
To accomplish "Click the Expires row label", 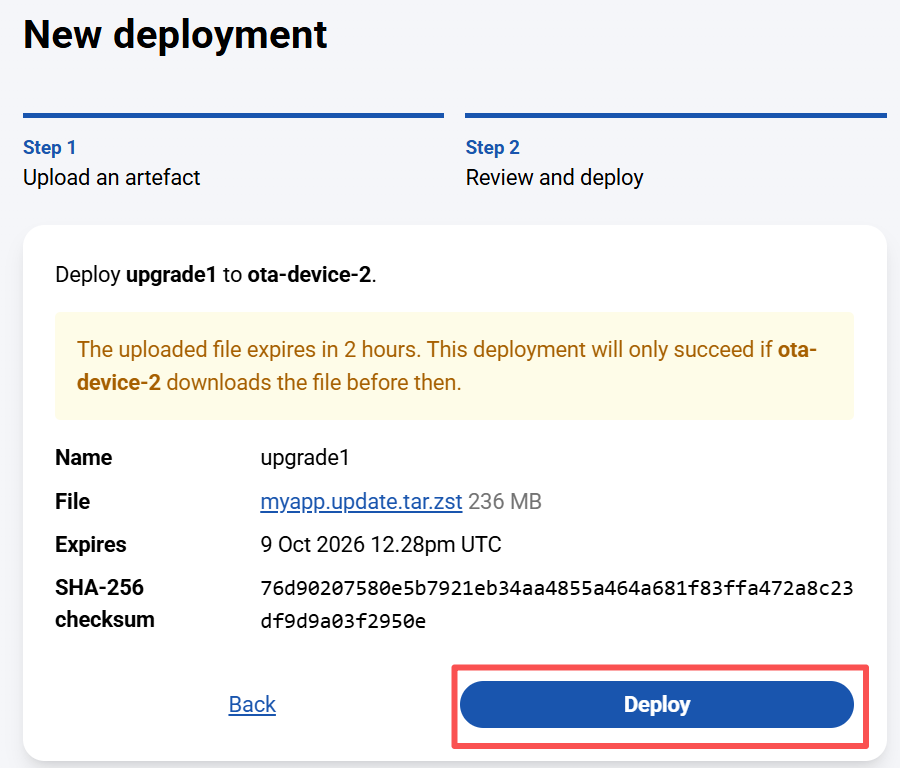I will (x=91, y=544).
